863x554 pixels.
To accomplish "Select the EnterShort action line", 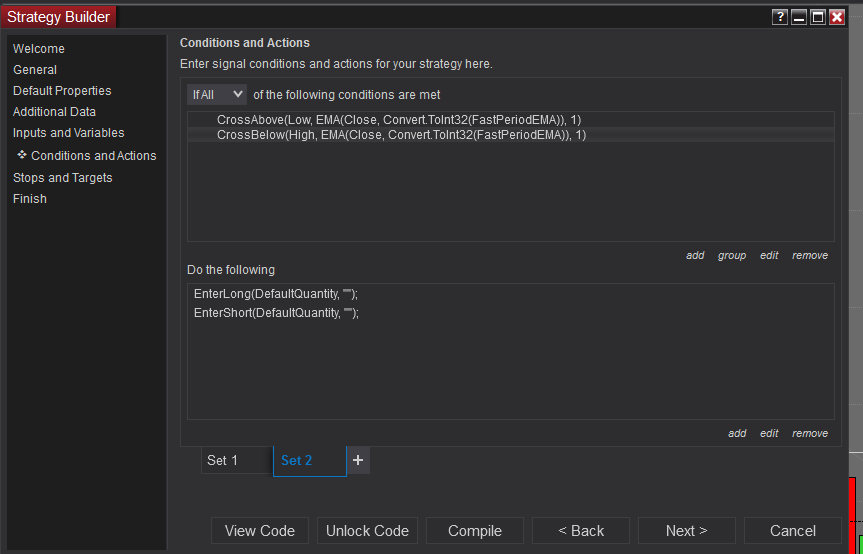I will click(276, 313).
